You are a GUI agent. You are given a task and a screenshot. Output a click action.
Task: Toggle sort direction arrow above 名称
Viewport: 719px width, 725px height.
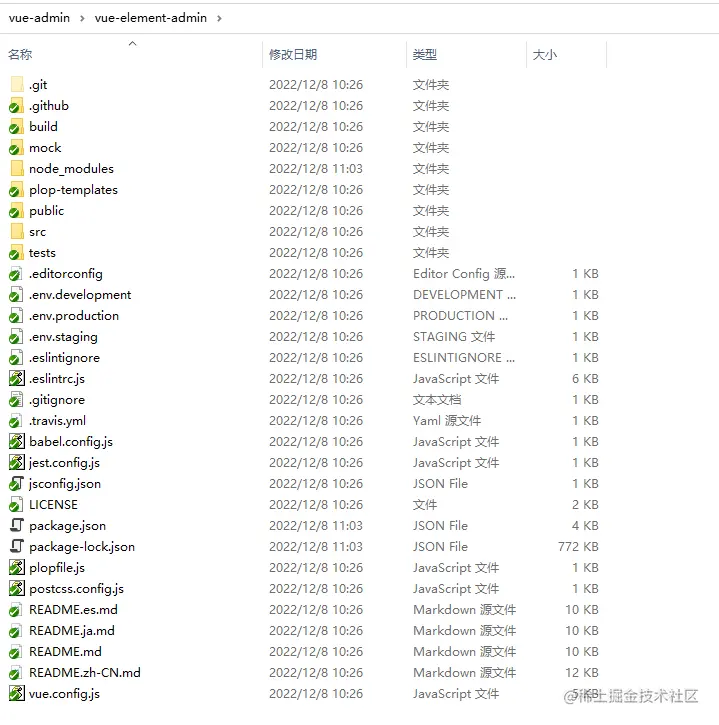[133, 43]
